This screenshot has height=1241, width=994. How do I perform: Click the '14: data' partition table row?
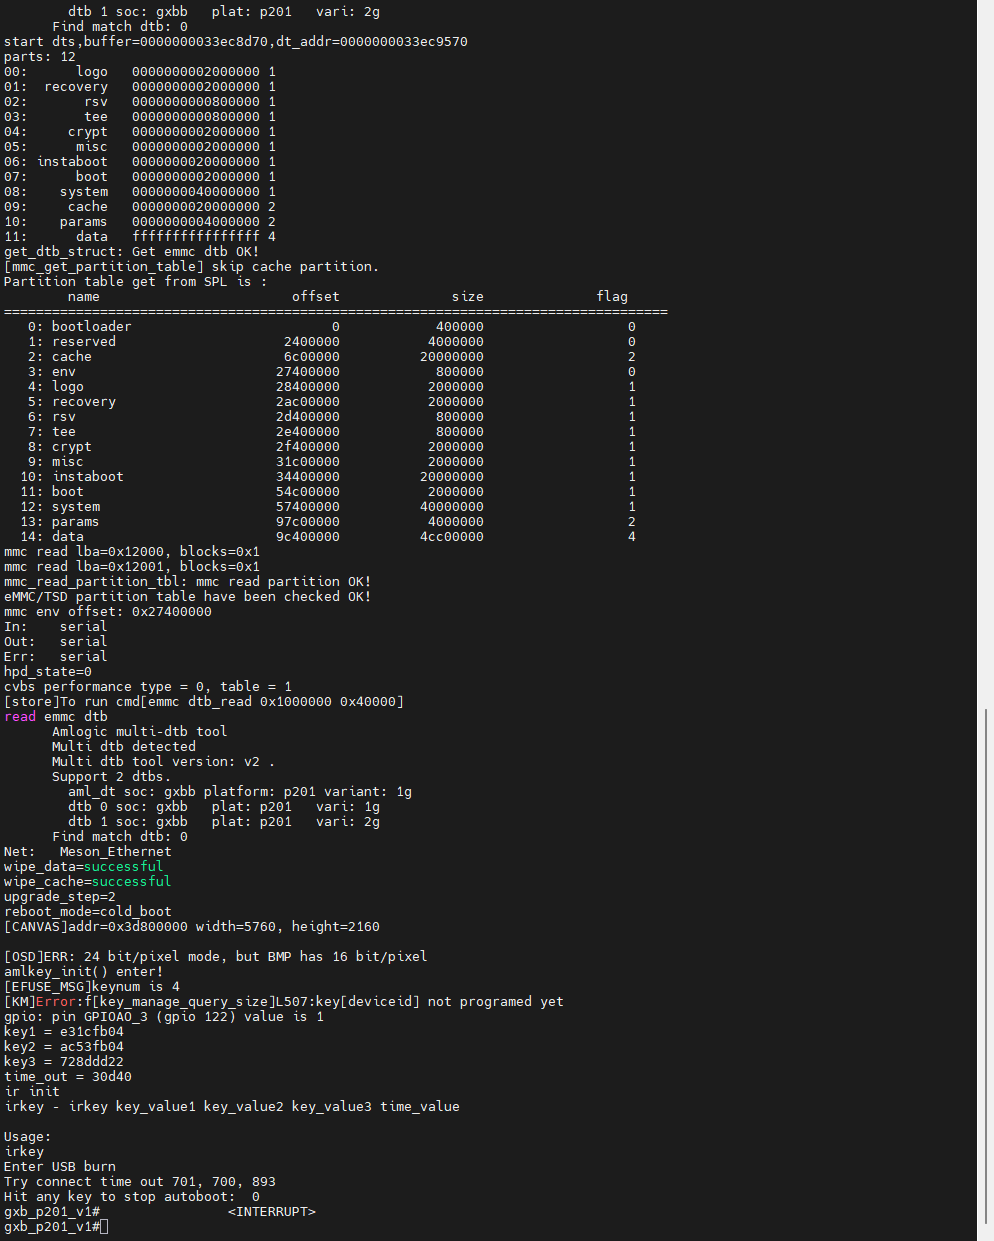click(328, 537)
